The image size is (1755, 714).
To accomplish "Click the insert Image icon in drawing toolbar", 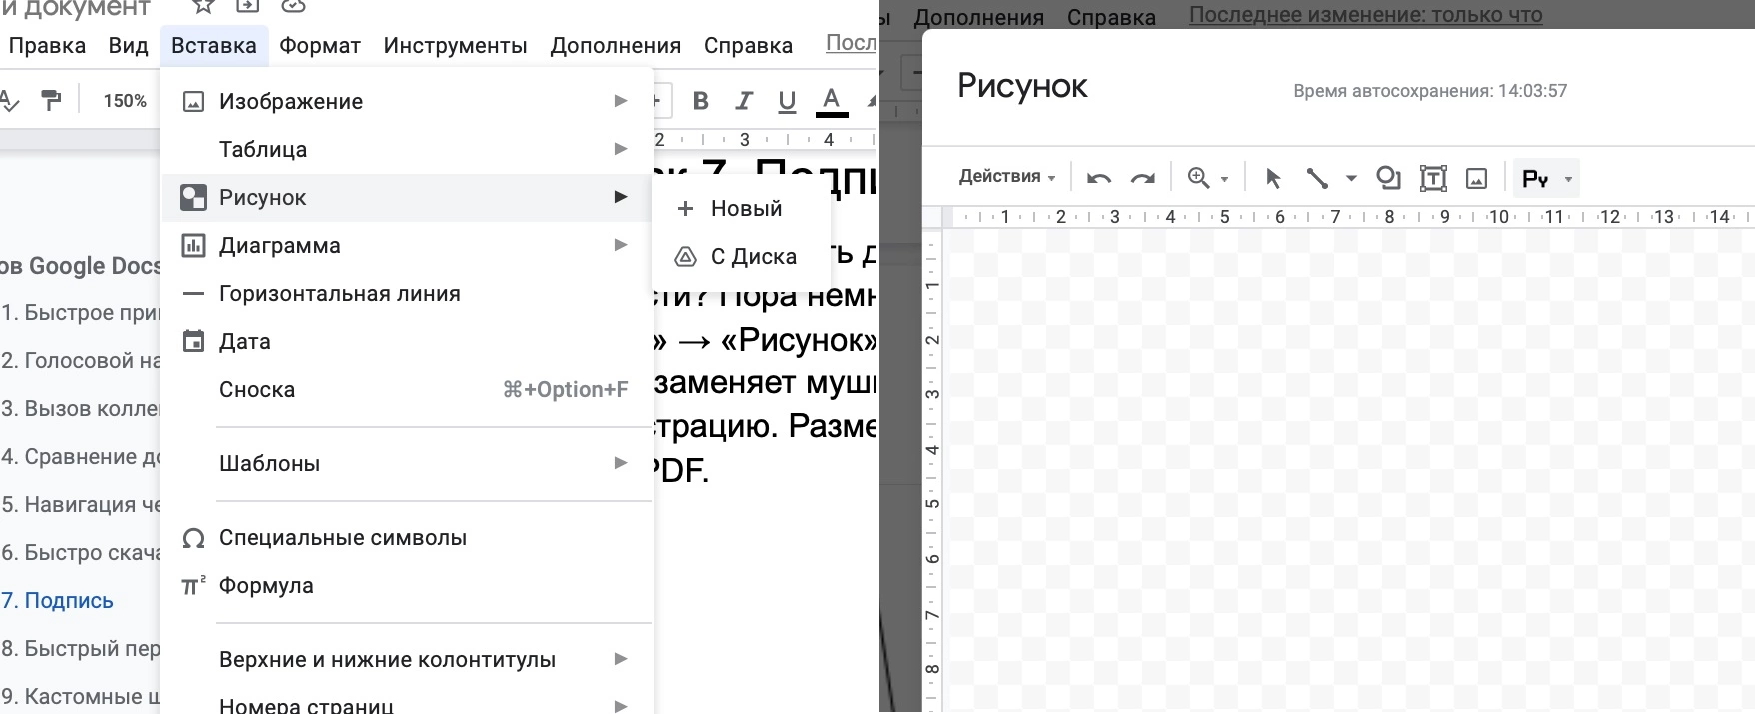I will pyautogui.click(x=1476, y=178).
